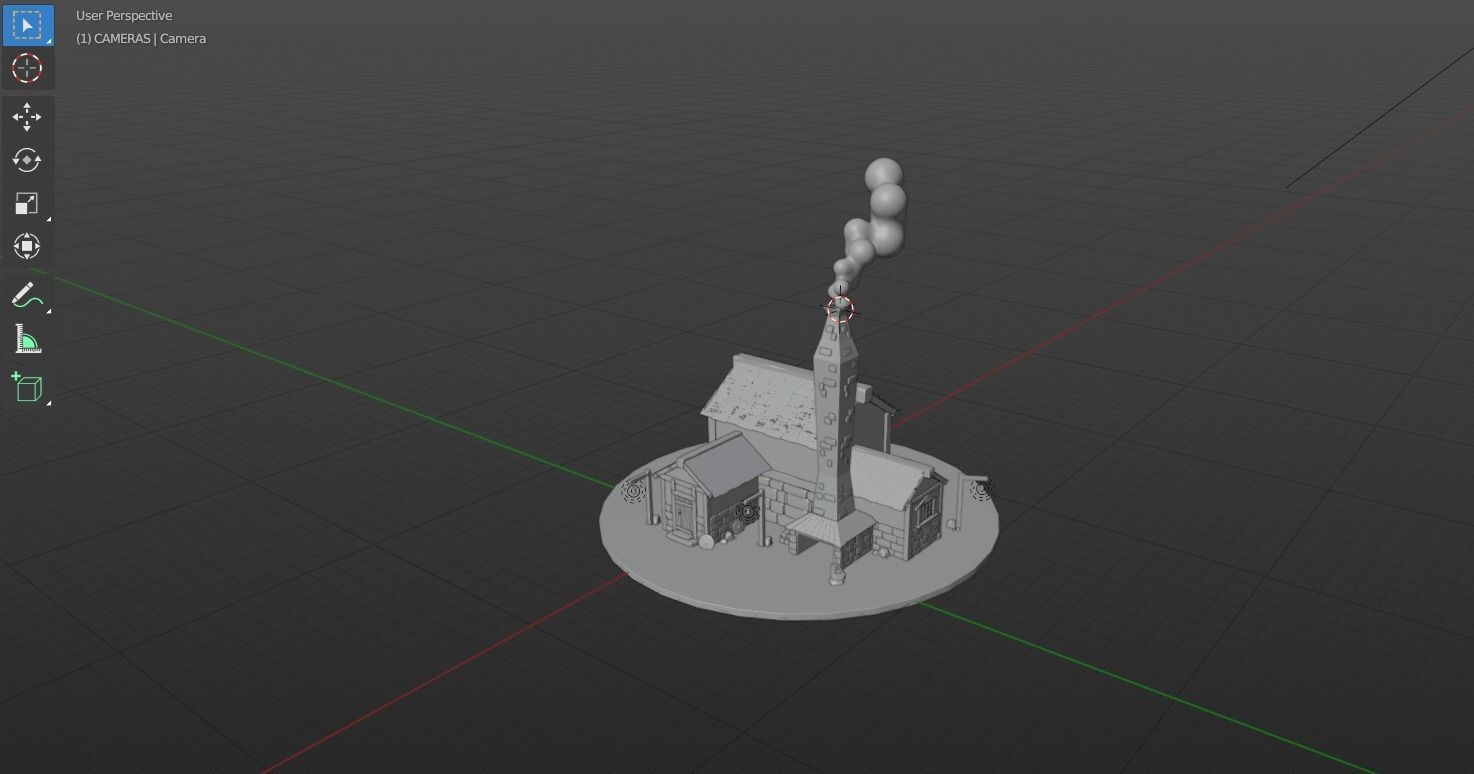This screenshot has width=1474, height=774.
Task: Pick the Rotate tool
Action: (x=27, y=160)
